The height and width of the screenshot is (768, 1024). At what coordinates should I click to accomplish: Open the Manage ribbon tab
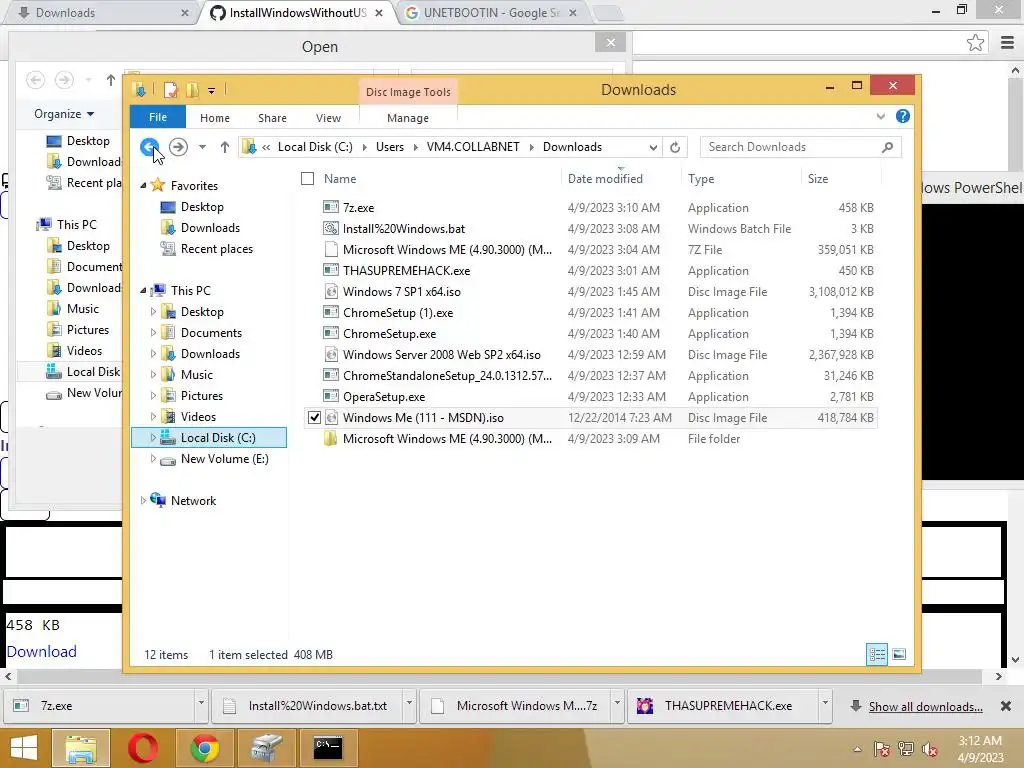pos(408,118)
